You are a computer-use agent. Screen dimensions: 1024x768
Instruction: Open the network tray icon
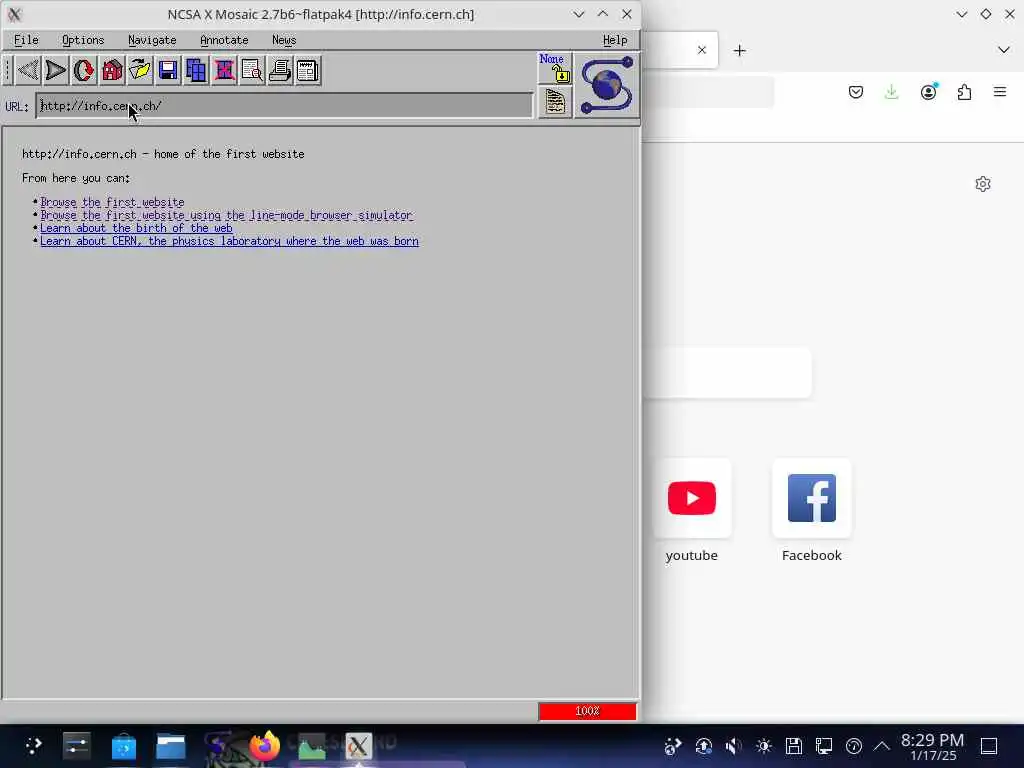point(824,746)
